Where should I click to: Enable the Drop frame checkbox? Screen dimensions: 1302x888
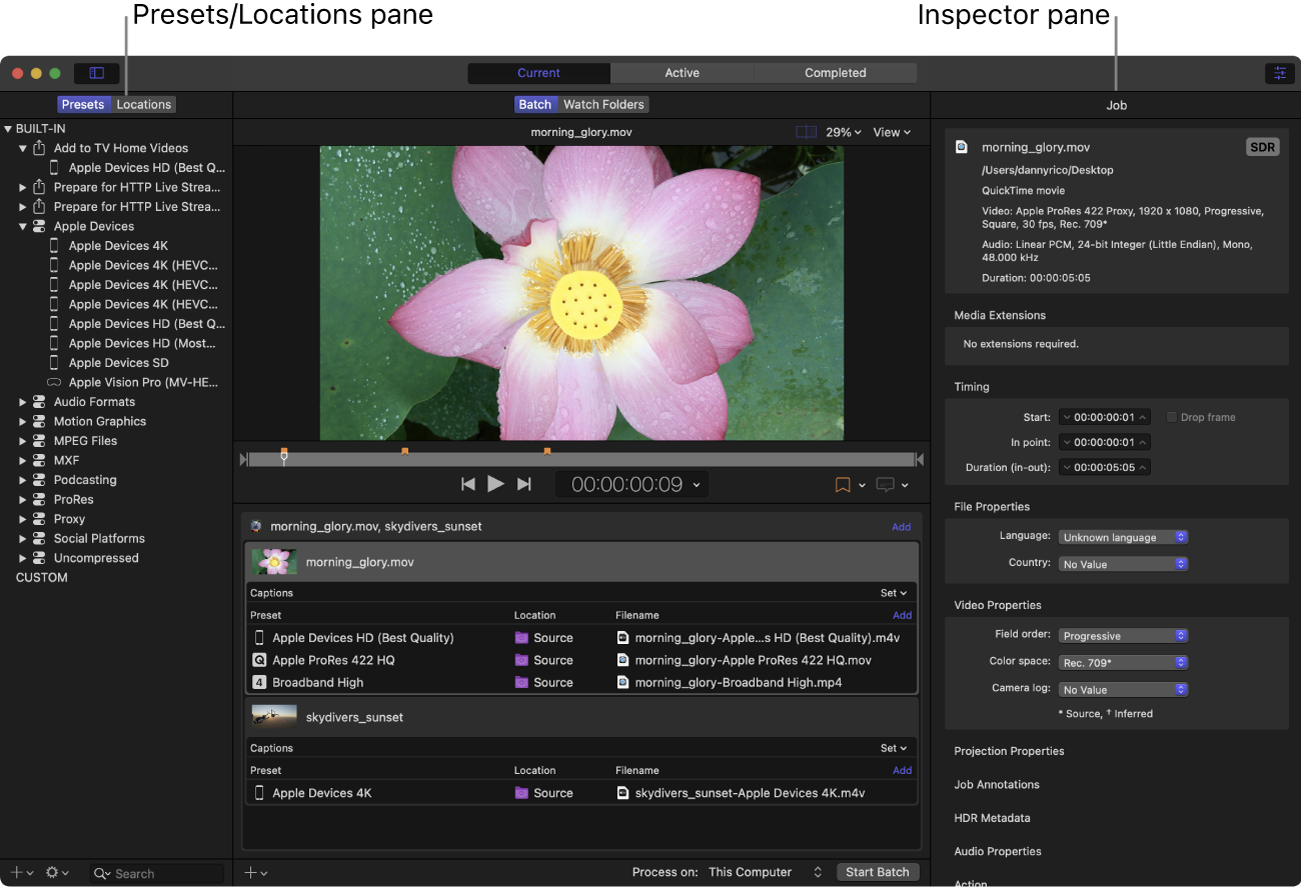(x=1172, y=417)
